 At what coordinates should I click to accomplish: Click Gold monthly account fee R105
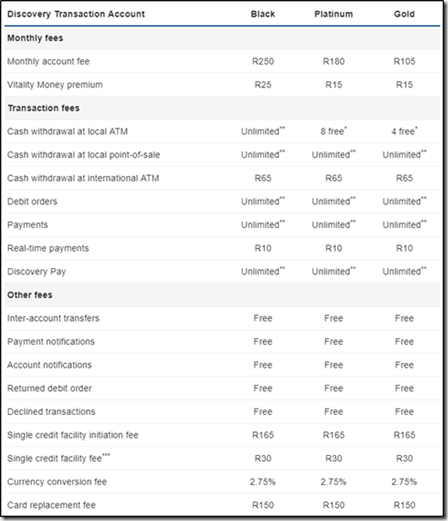point(404,61)
